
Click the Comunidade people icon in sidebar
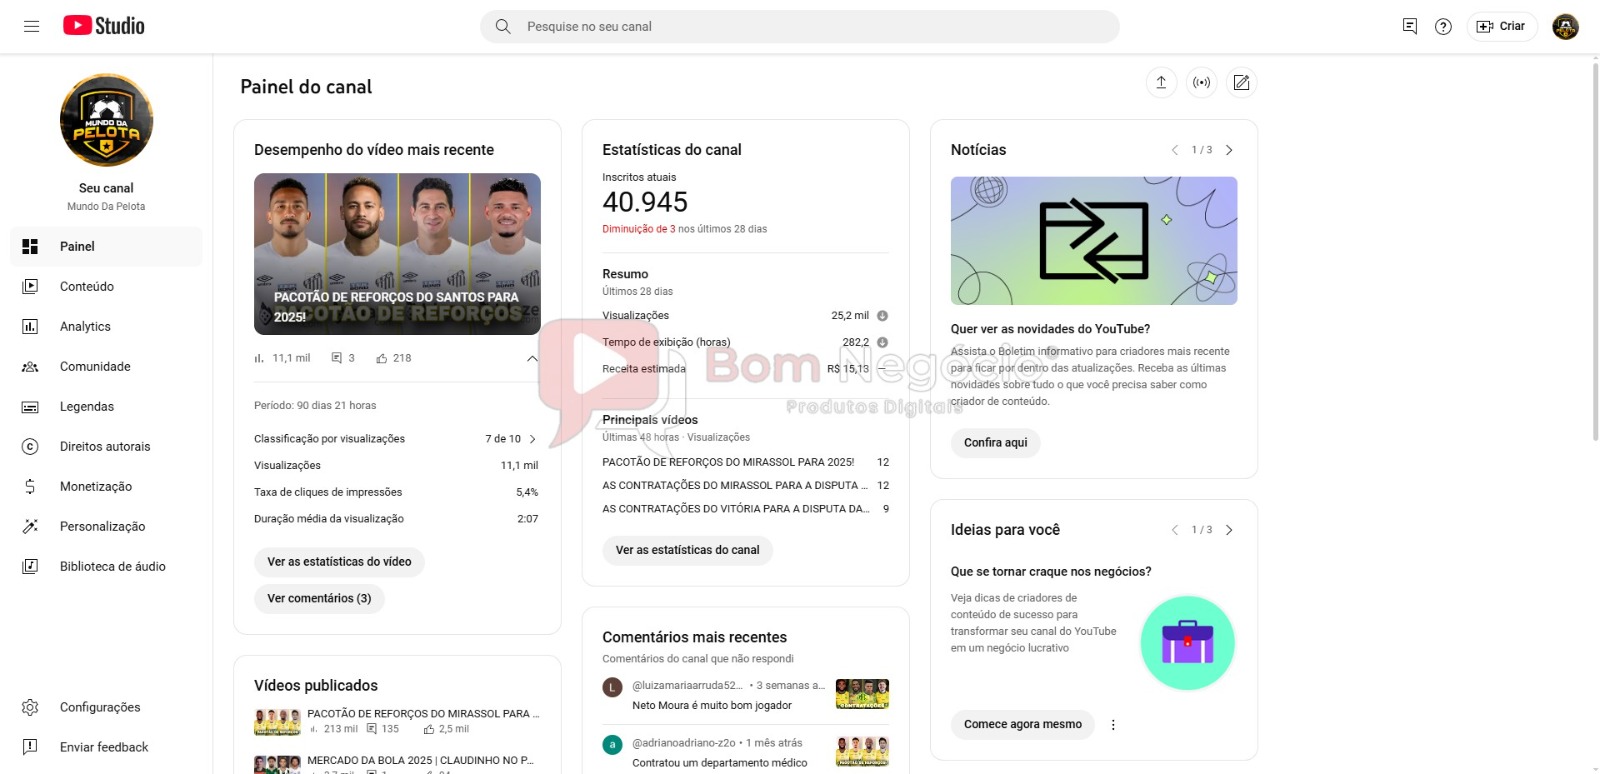click(30, 366)
